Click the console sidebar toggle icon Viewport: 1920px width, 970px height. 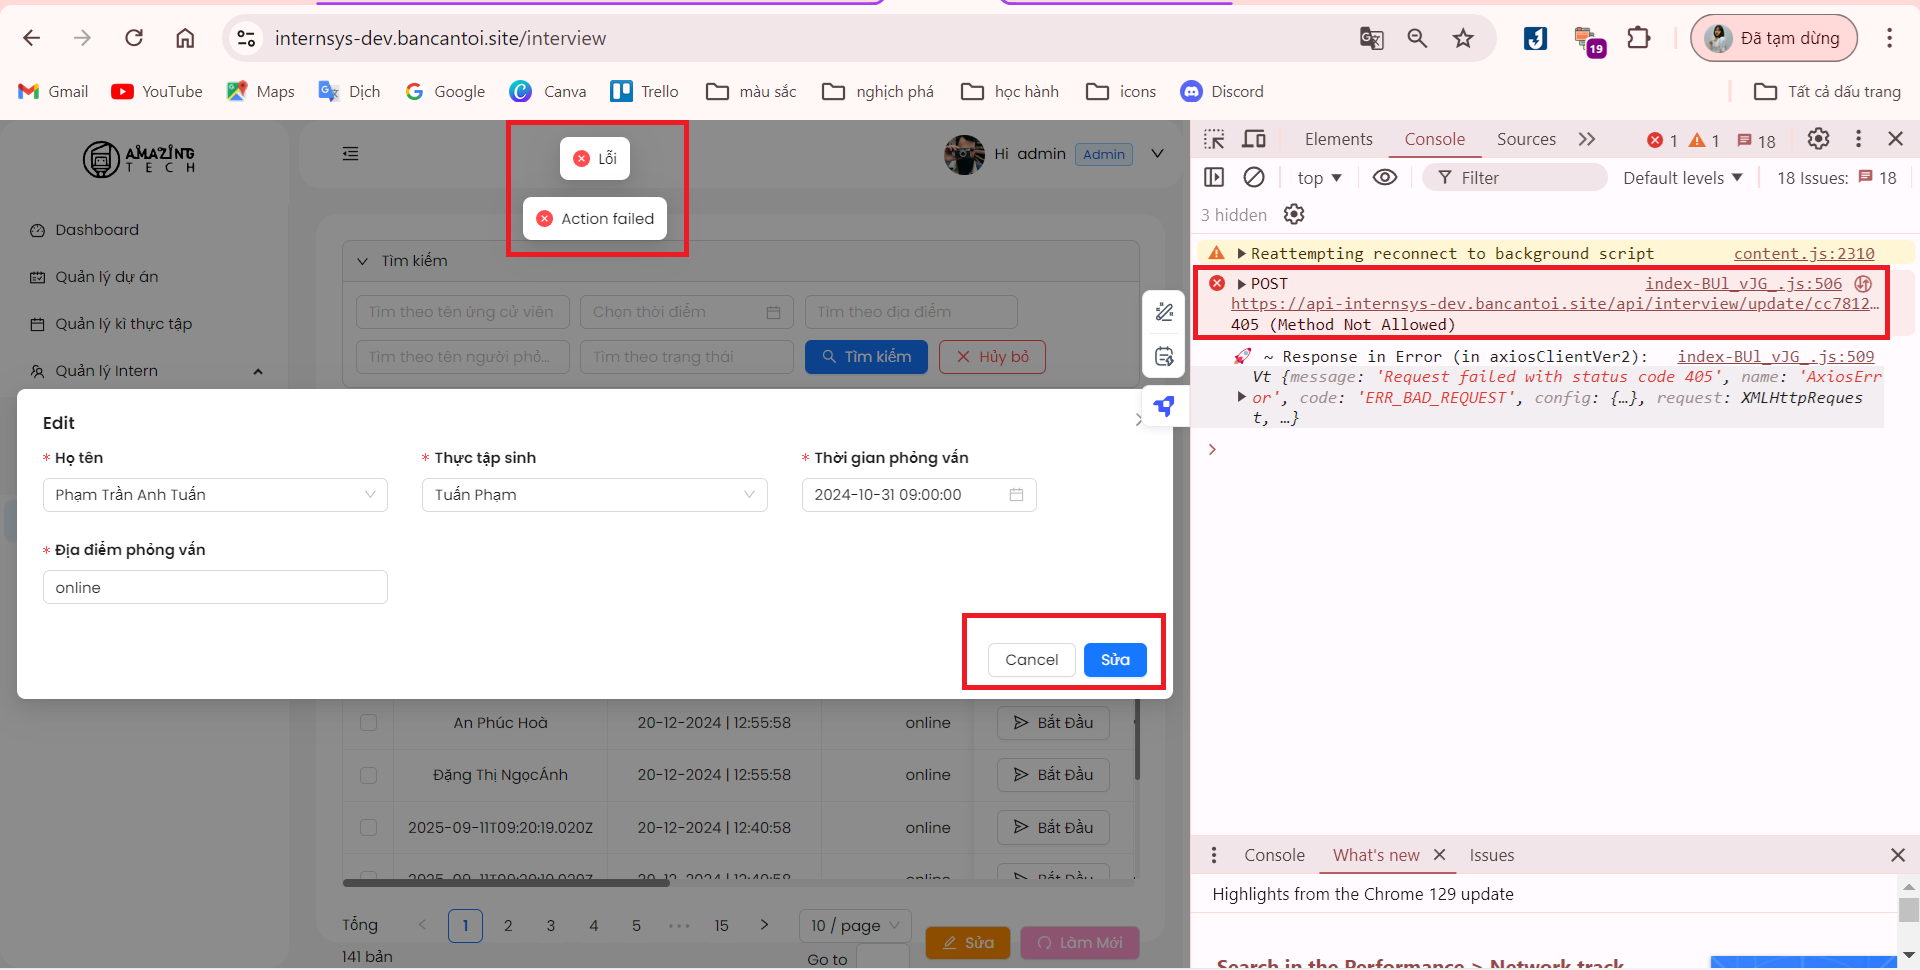point(1214,177)
